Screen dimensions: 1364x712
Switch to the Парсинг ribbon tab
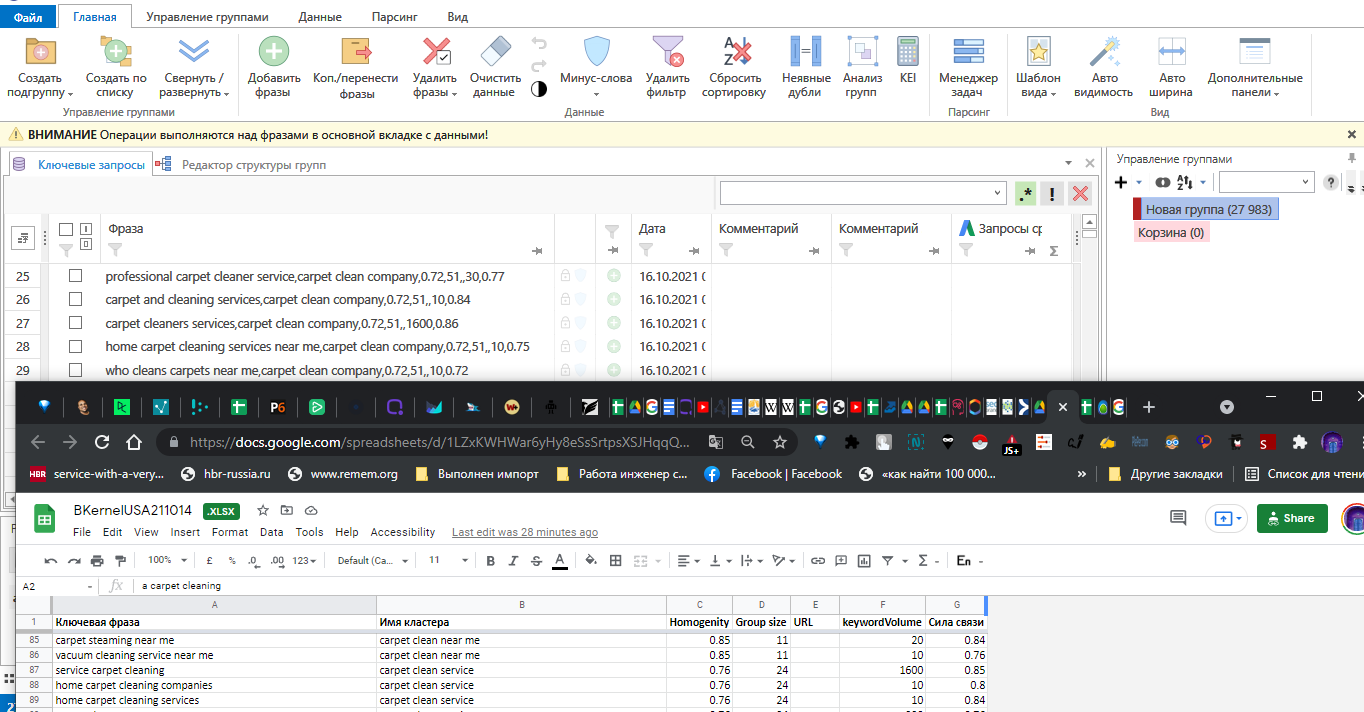pos(395,17)
